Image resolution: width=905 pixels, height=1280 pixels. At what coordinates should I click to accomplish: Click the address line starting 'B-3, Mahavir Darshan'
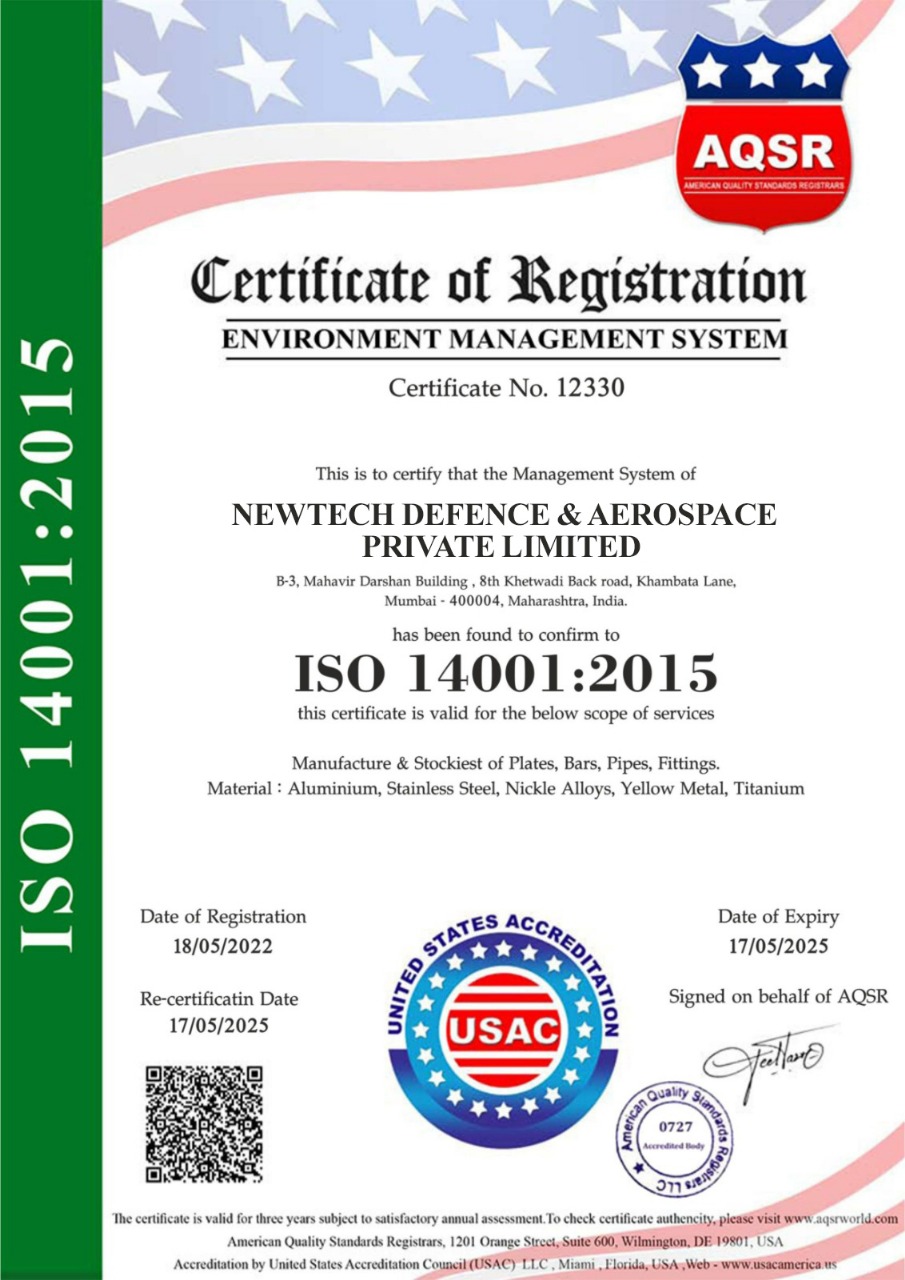(x=506, y=581)
